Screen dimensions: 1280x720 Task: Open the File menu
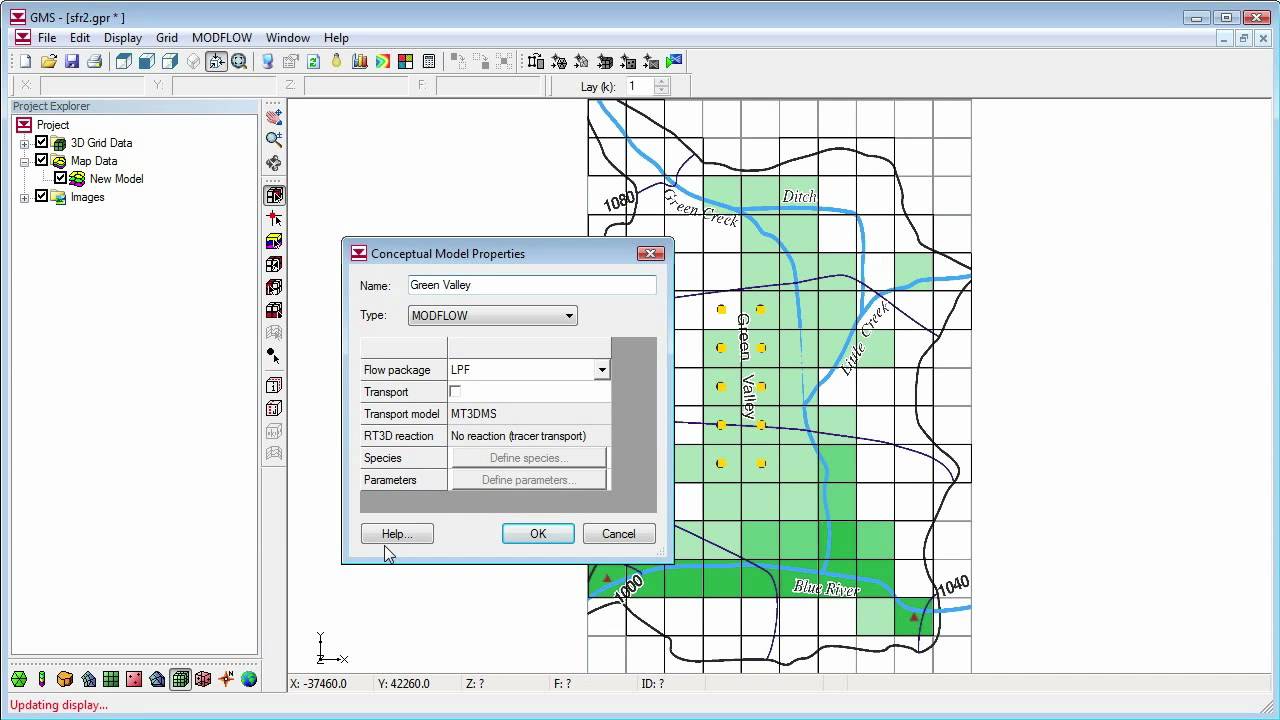(x=47, y=38)
